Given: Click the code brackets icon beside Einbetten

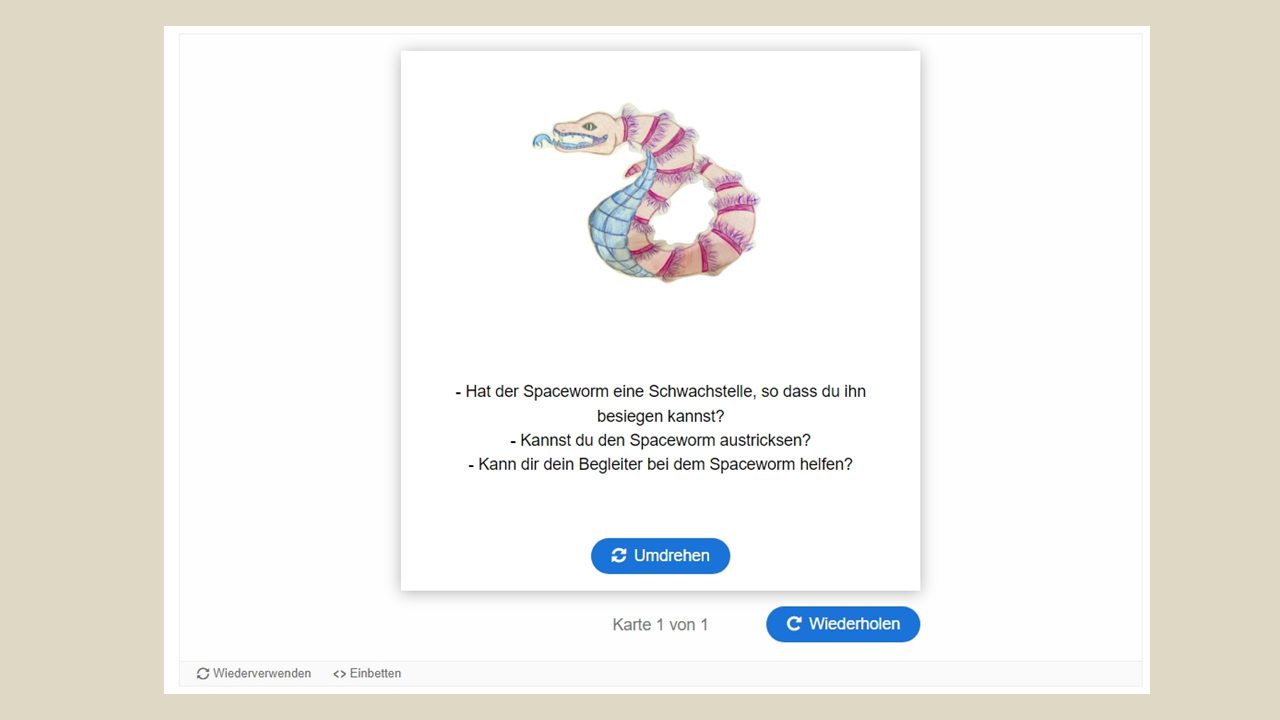Looking at the screenshot, I should pyautogui.click(x=339, y=674).
